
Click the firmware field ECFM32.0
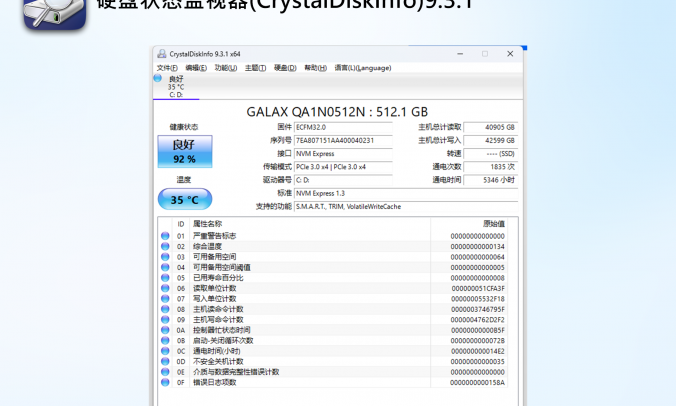(x=343, y=128)
